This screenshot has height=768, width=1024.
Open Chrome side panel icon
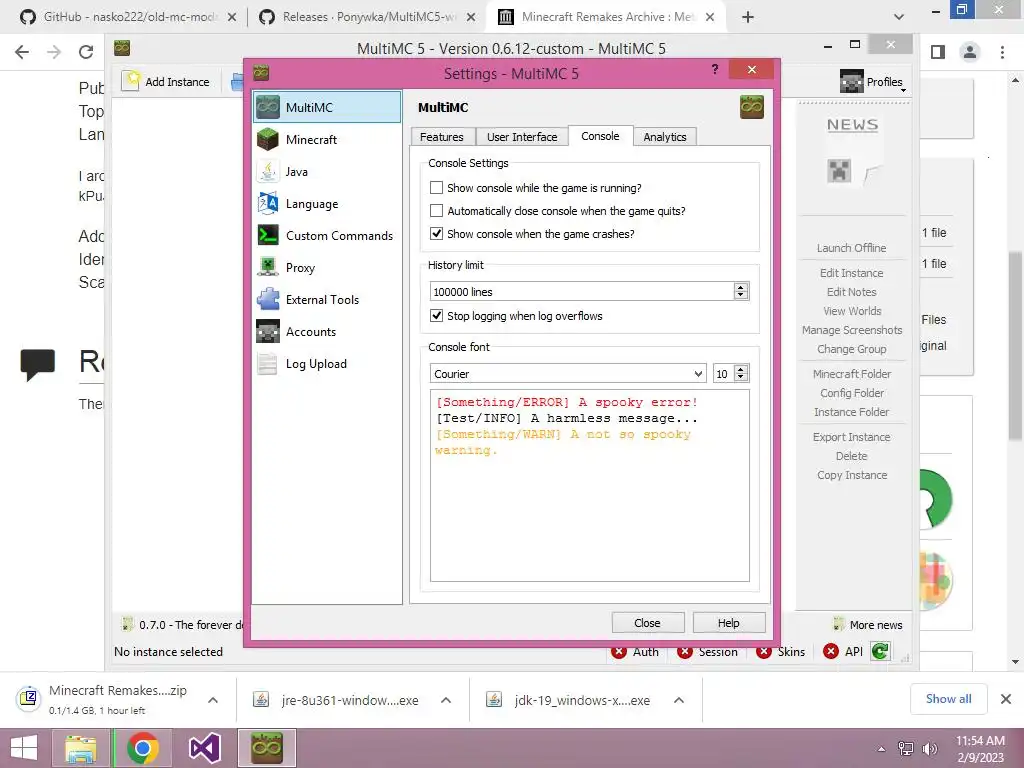tap(938, 52)
